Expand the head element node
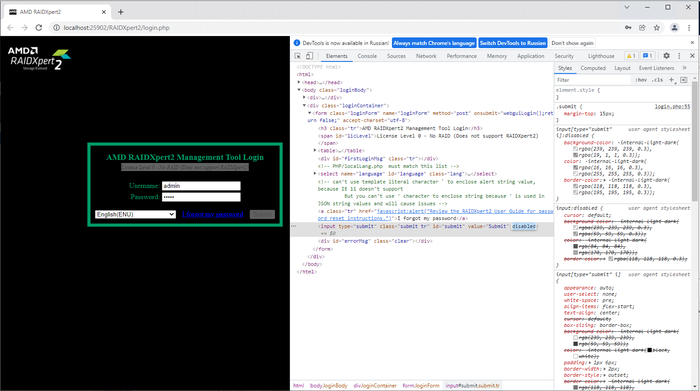 [299, 82]
